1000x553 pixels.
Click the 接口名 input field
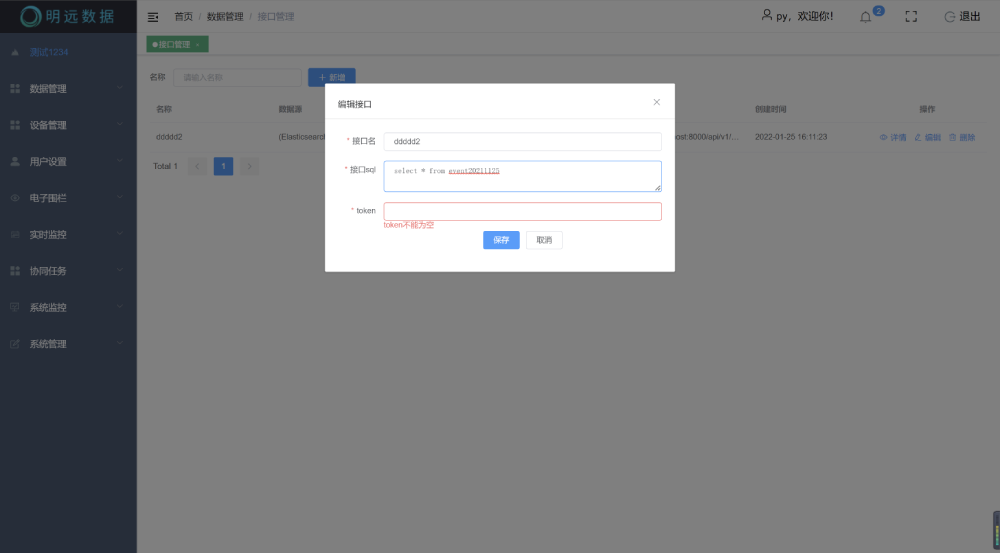tap(522, 142)
